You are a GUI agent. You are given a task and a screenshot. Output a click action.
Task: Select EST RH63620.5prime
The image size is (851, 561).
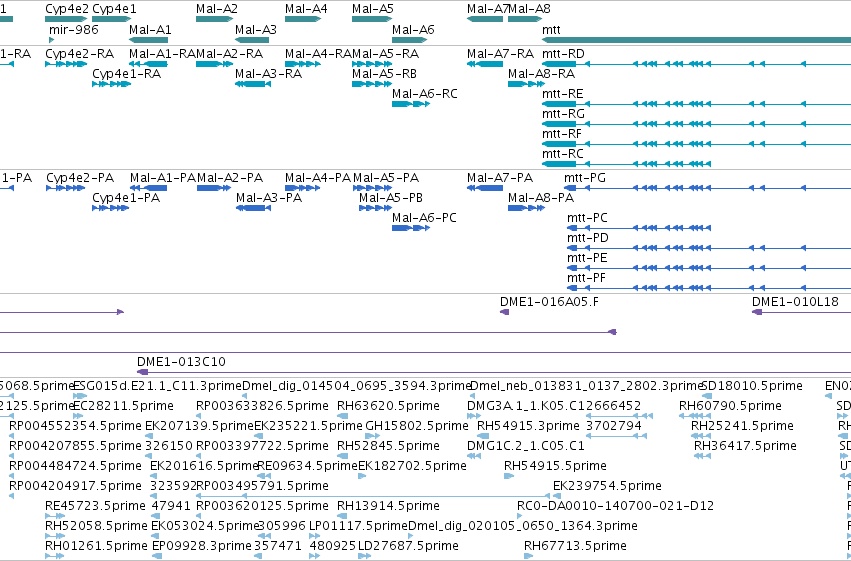[341, 416]
